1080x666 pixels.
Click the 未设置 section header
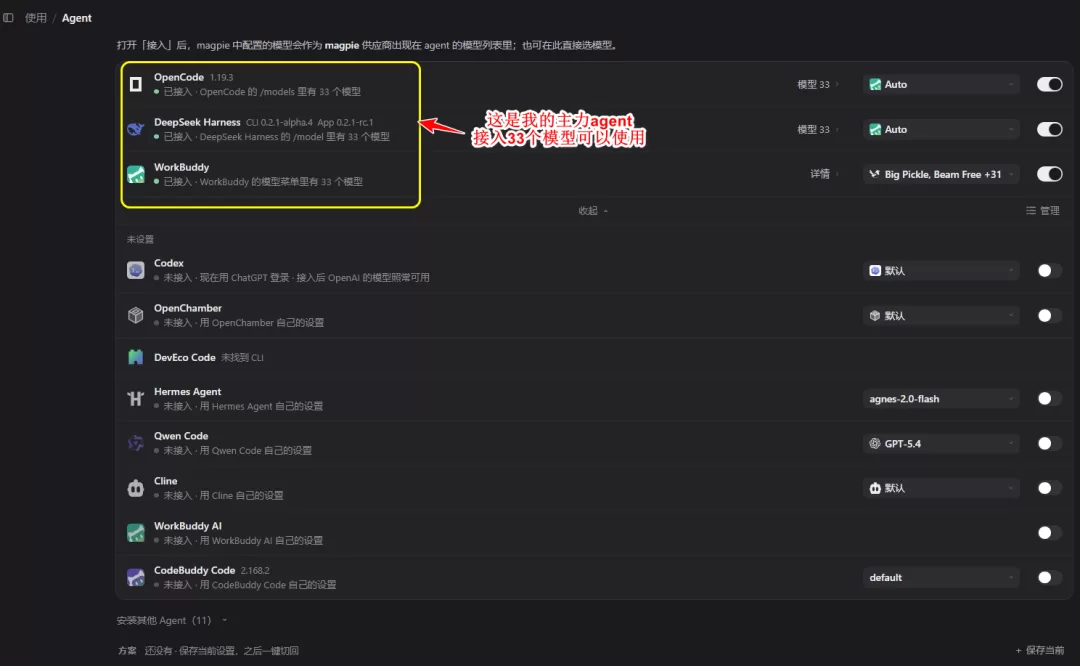[140, 239]
